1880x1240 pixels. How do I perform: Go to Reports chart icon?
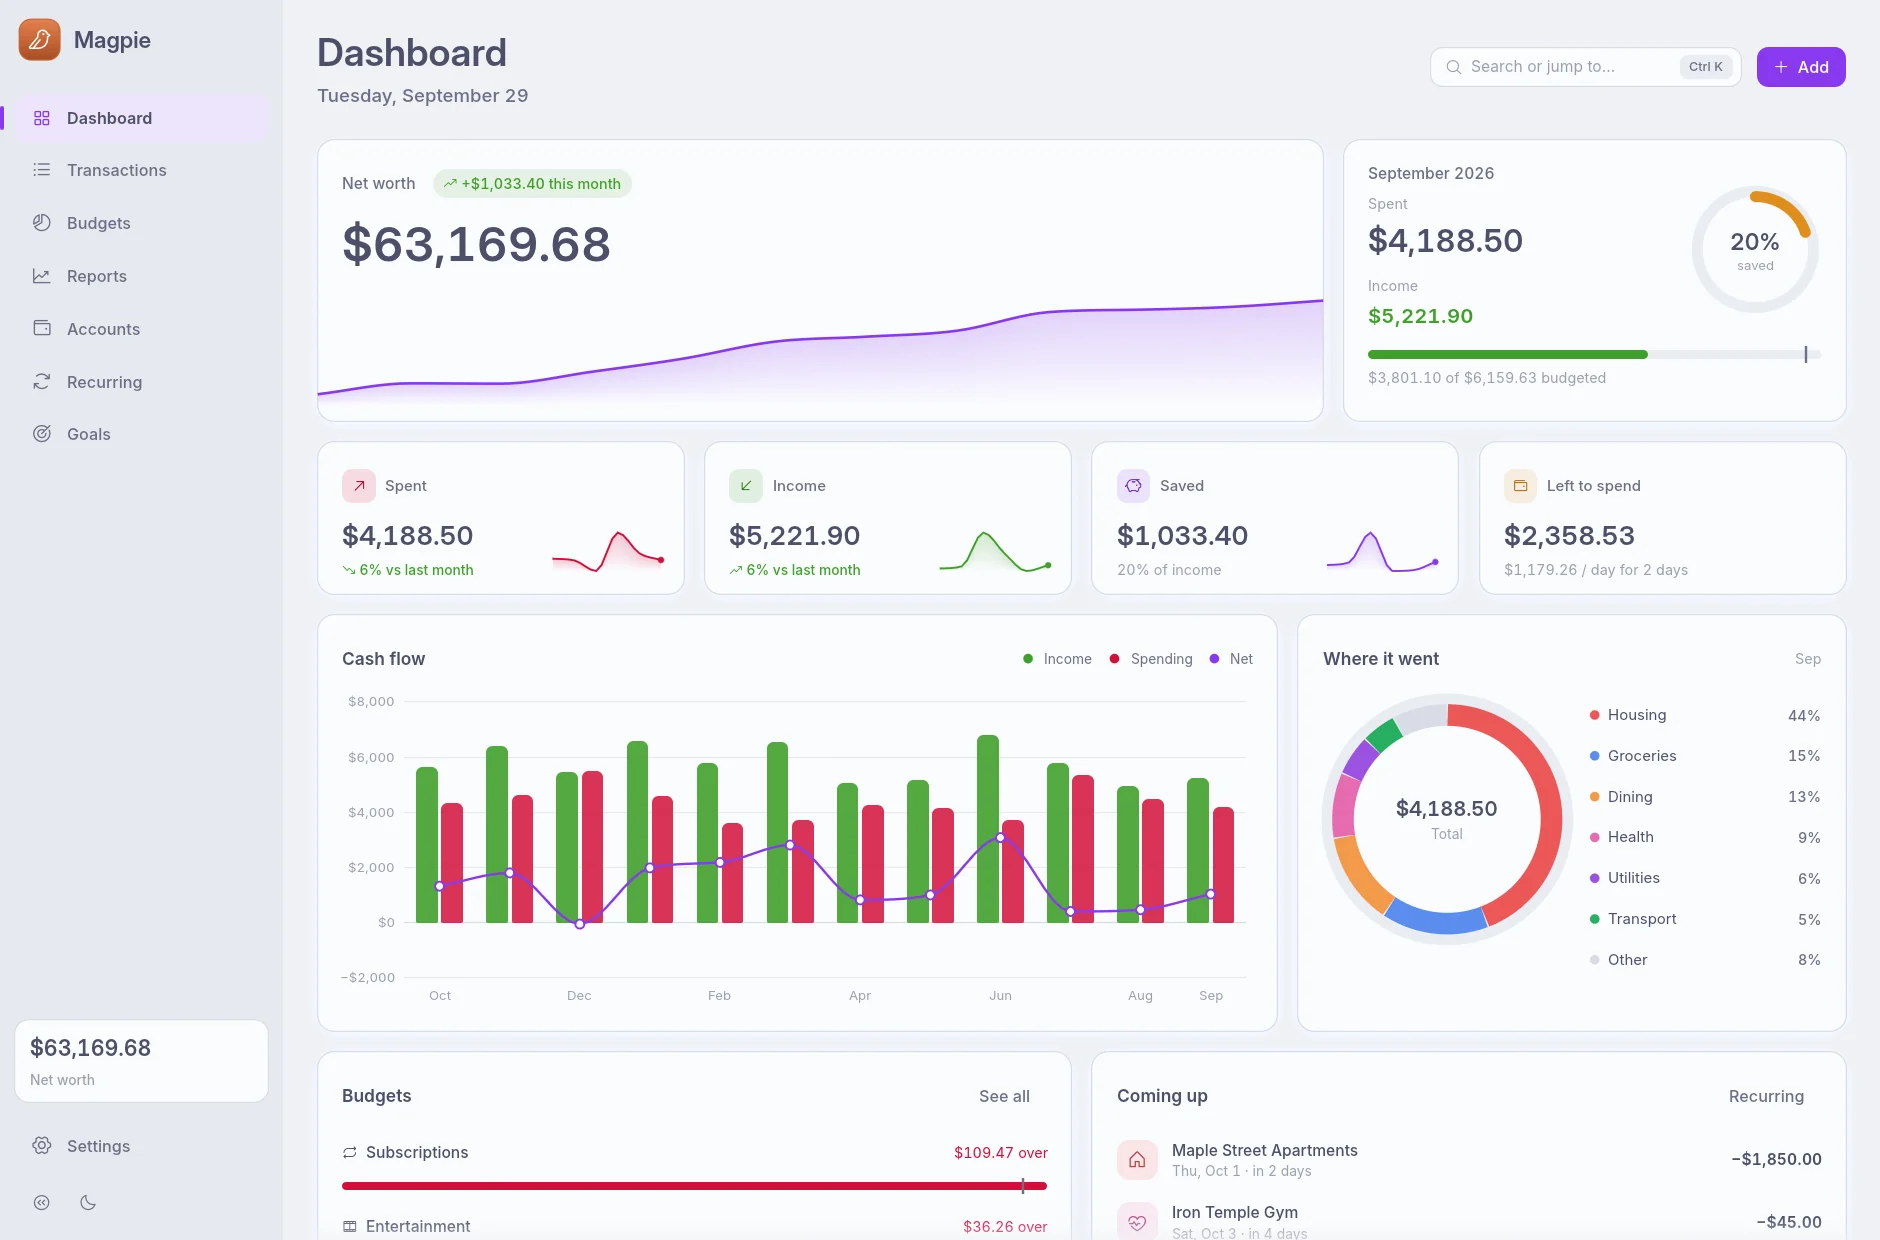(42, 276)
